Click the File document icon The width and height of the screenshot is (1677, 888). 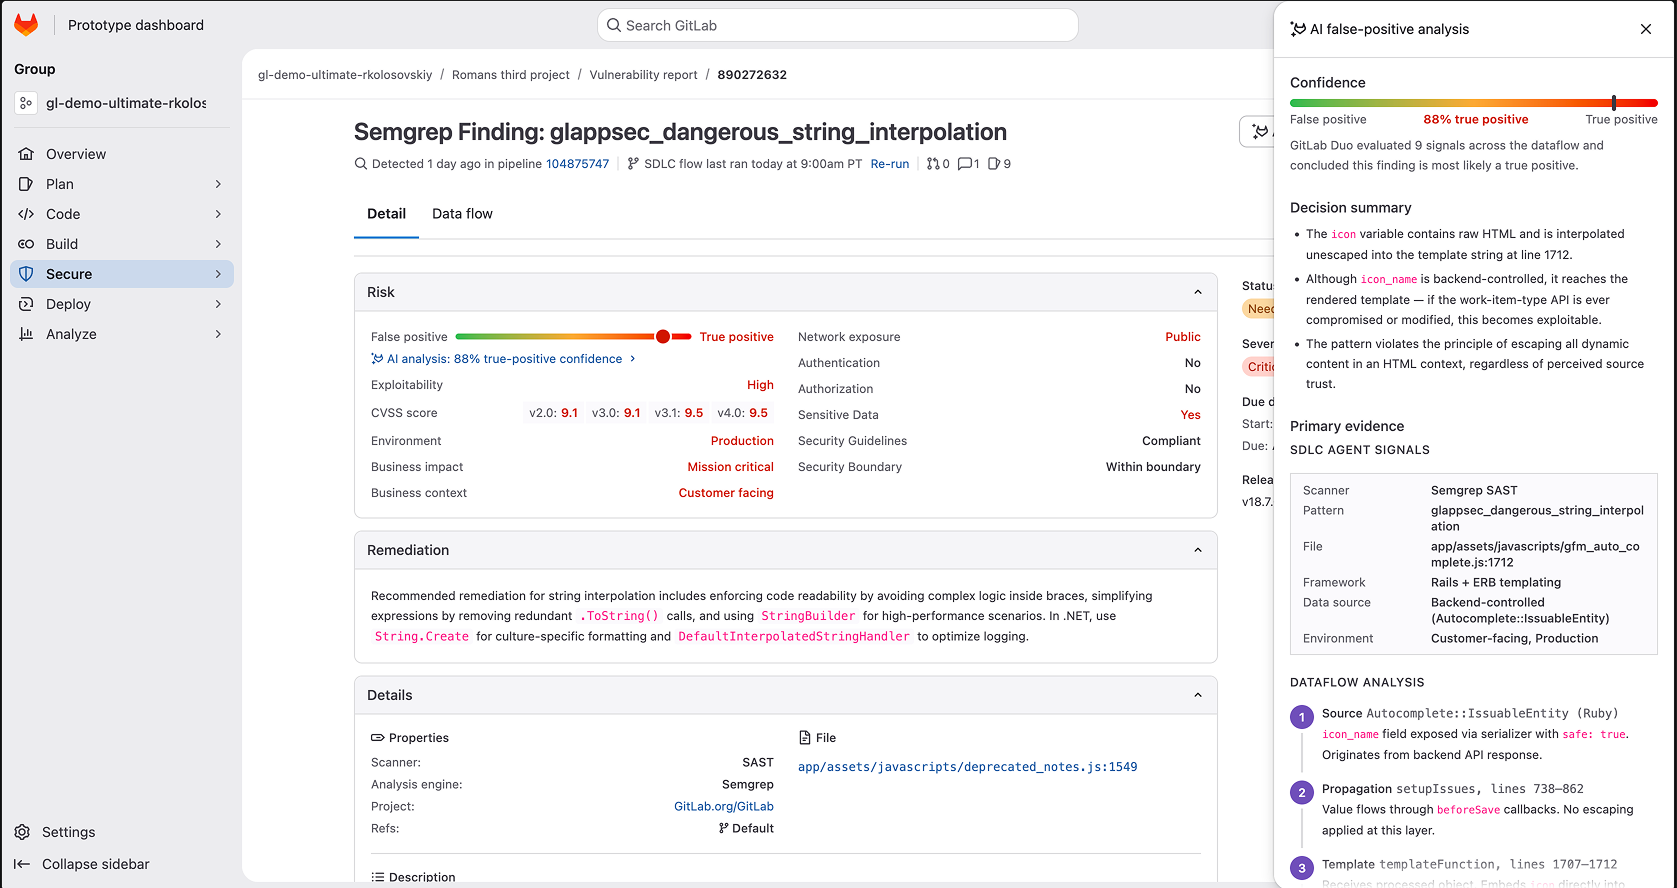coord(805,738)
